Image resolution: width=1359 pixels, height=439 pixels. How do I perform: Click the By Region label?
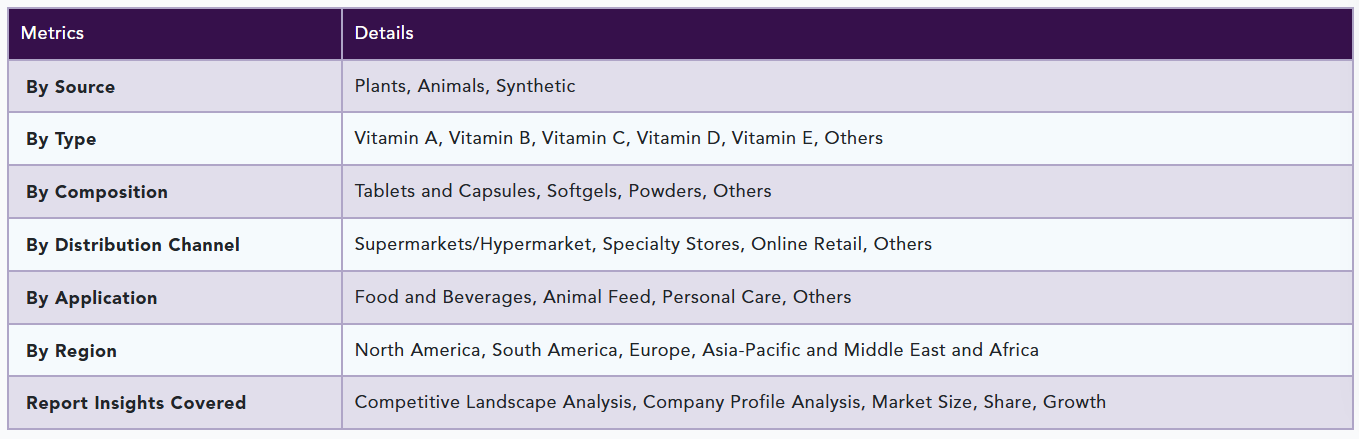[x=71, y=351]
